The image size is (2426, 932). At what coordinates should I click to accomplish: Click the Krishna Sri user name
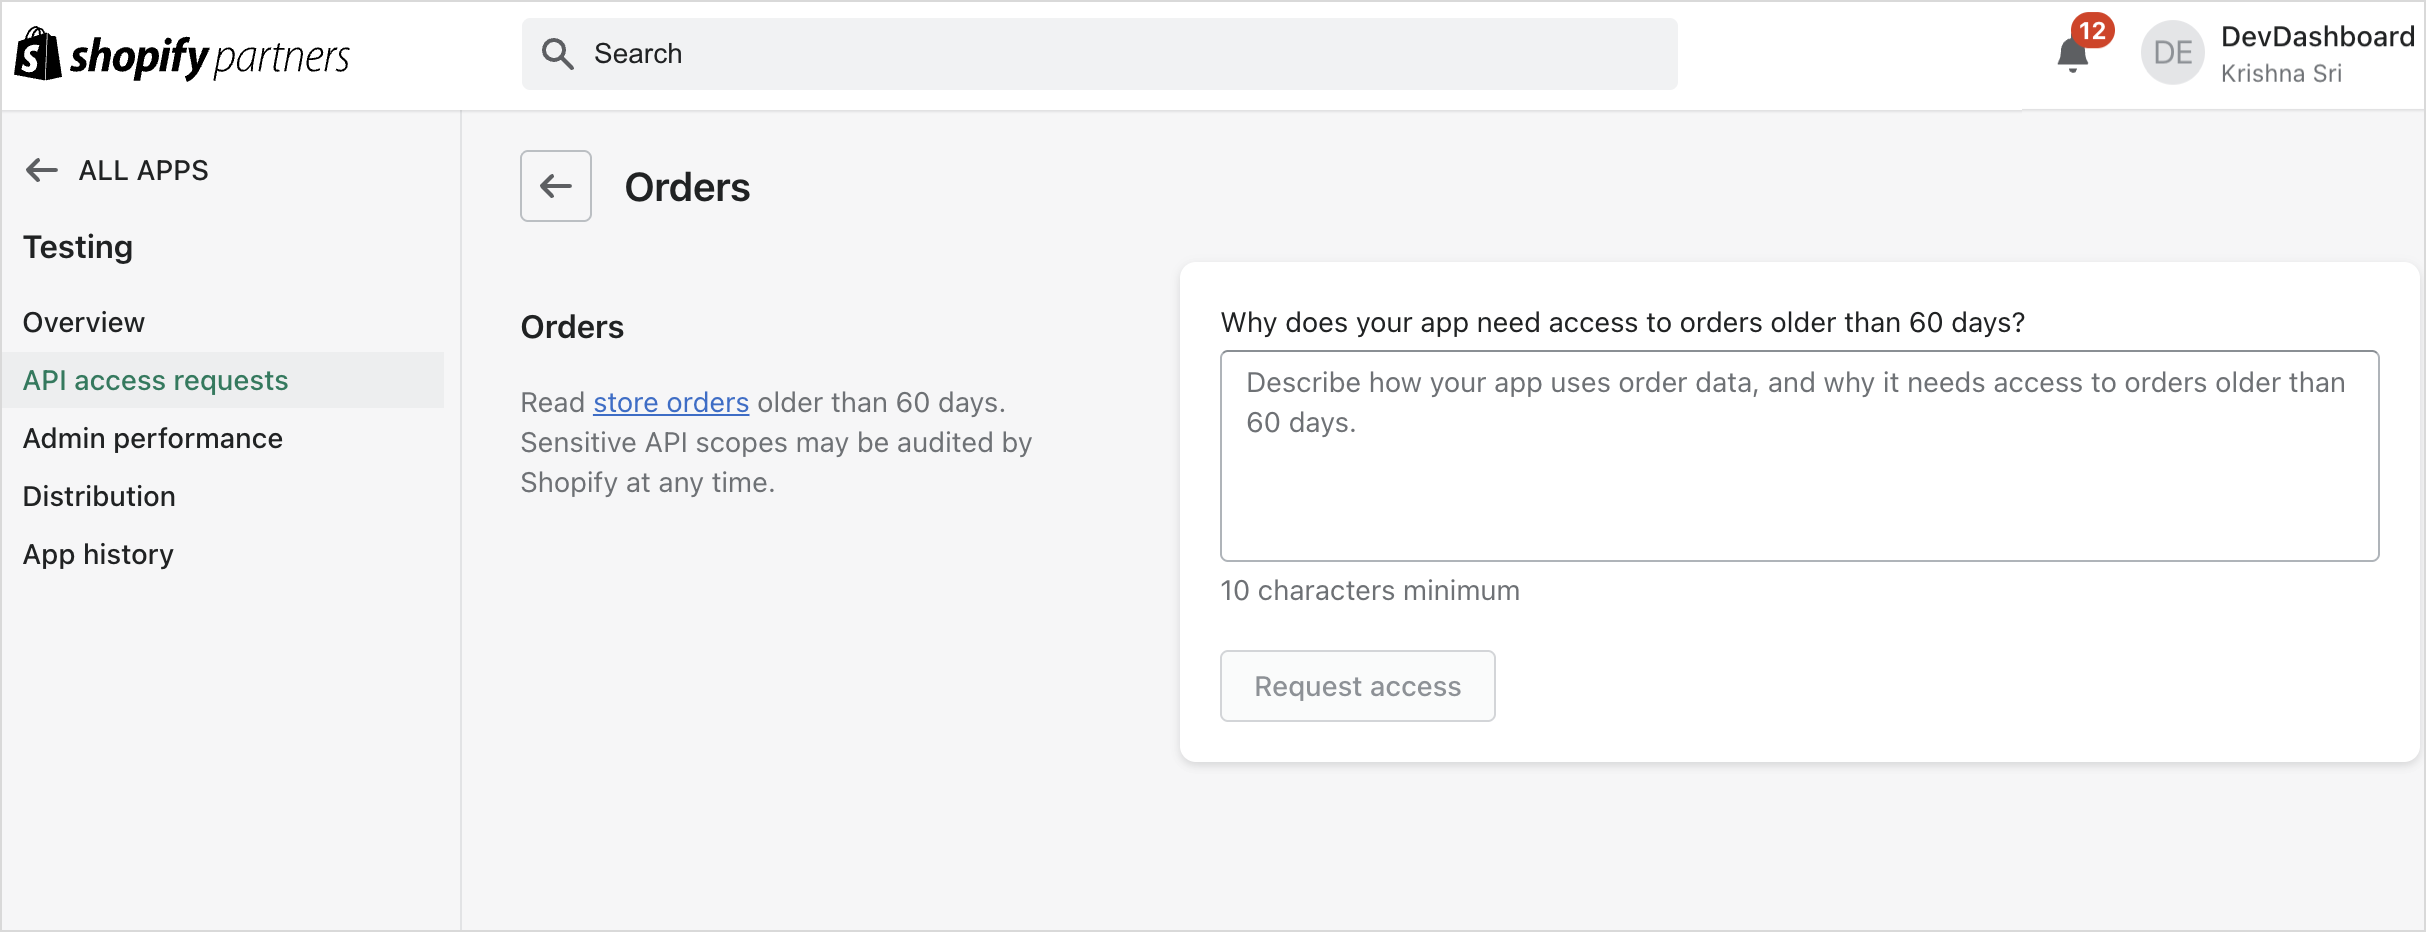(x=2281, y=74)
